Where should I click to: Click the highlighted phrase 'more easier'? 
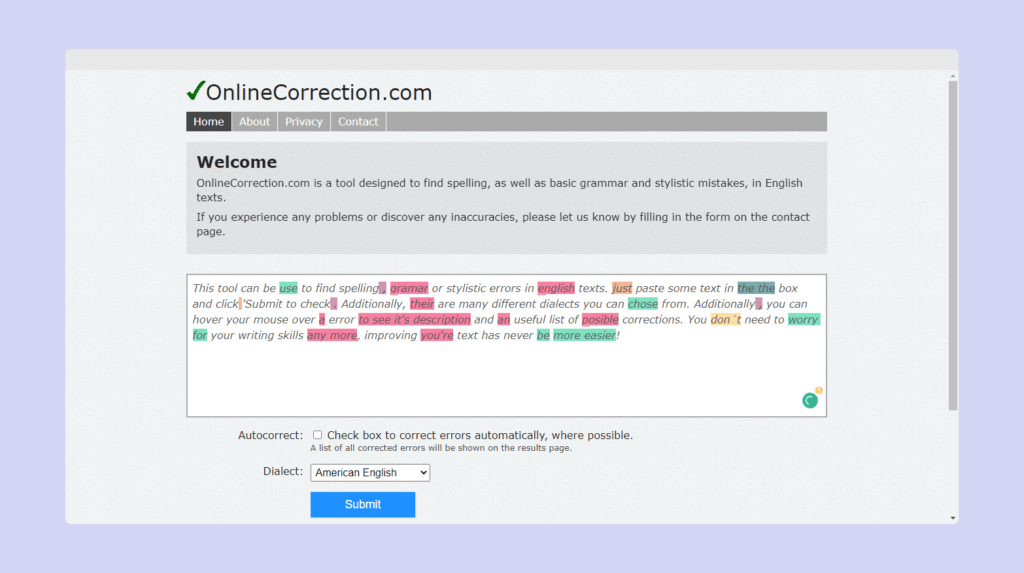click(584, 335)
